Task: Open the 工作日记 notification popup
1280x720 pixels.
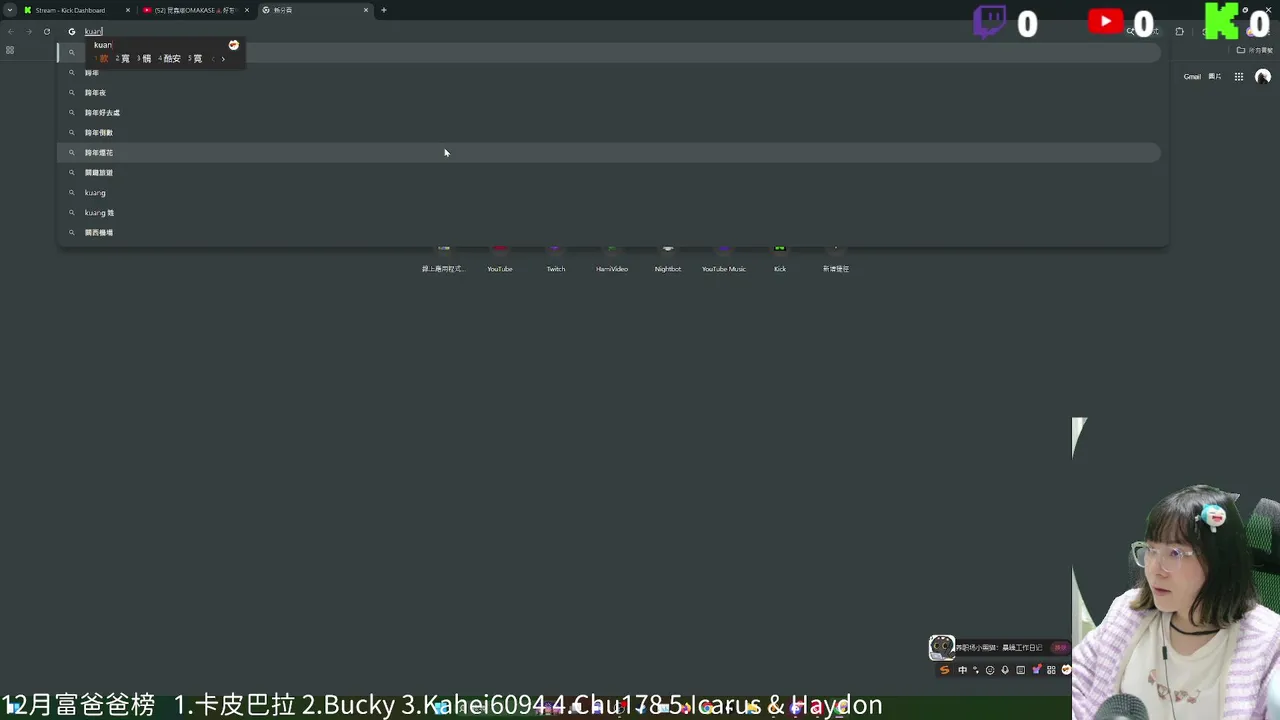Action: pyautogui.click(x=1000, y=648)
